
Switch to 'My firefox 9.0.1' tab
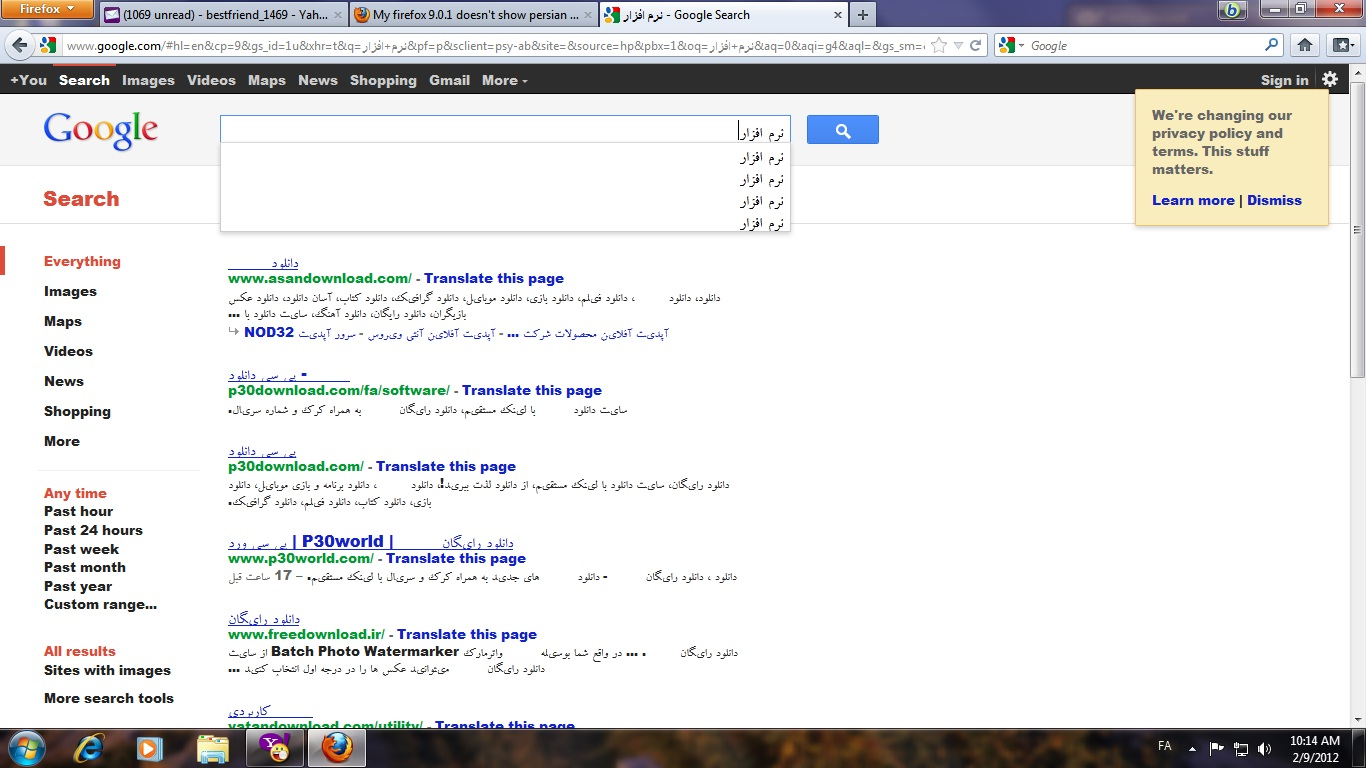[x=474, y=15]
